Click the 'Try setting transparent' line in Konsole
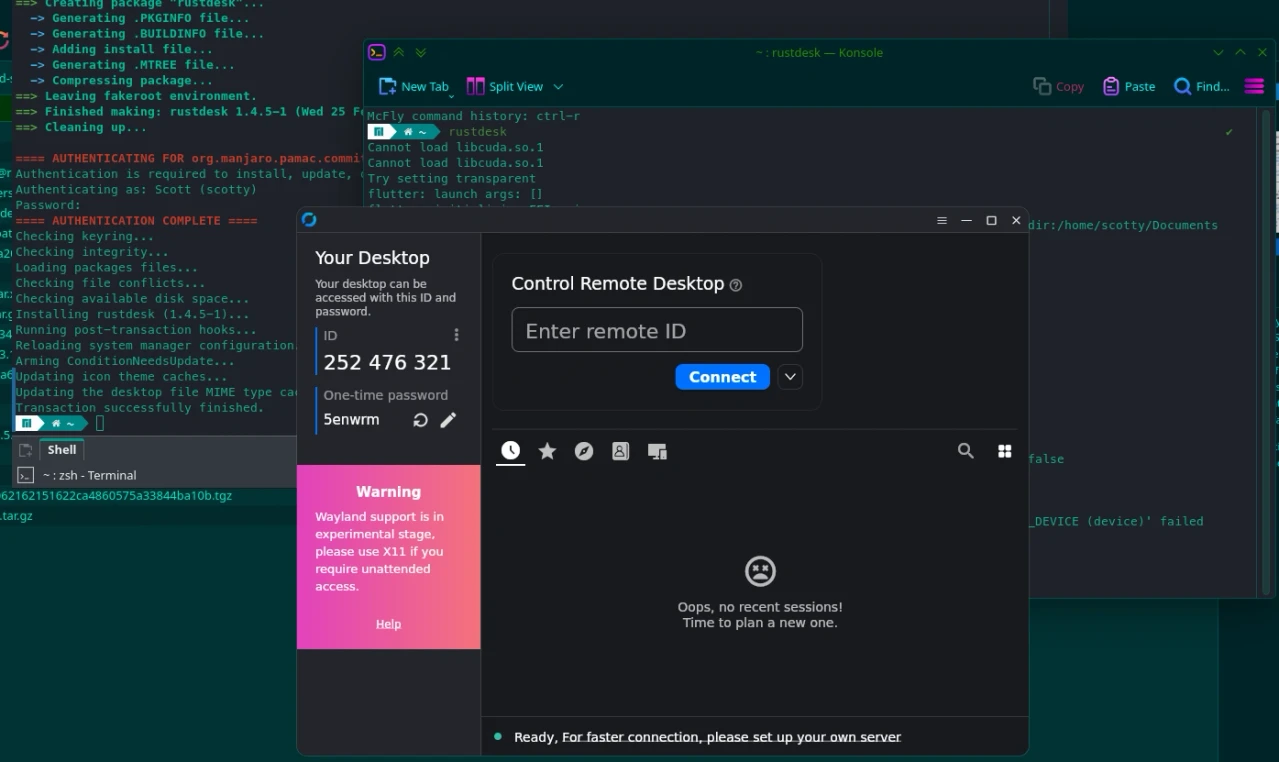Image resolution: width=1279 pixels, height=762 pixels. 452,178
